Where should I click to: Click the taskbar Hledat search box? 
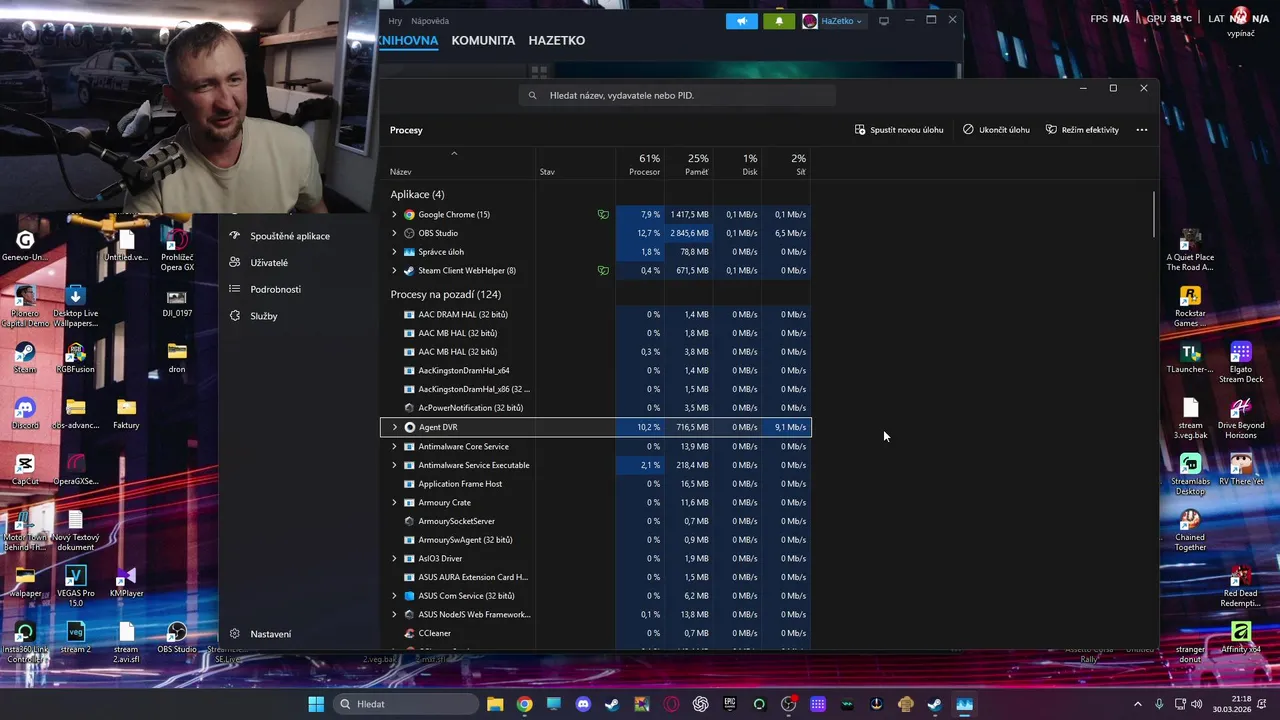tap(404, 704)
